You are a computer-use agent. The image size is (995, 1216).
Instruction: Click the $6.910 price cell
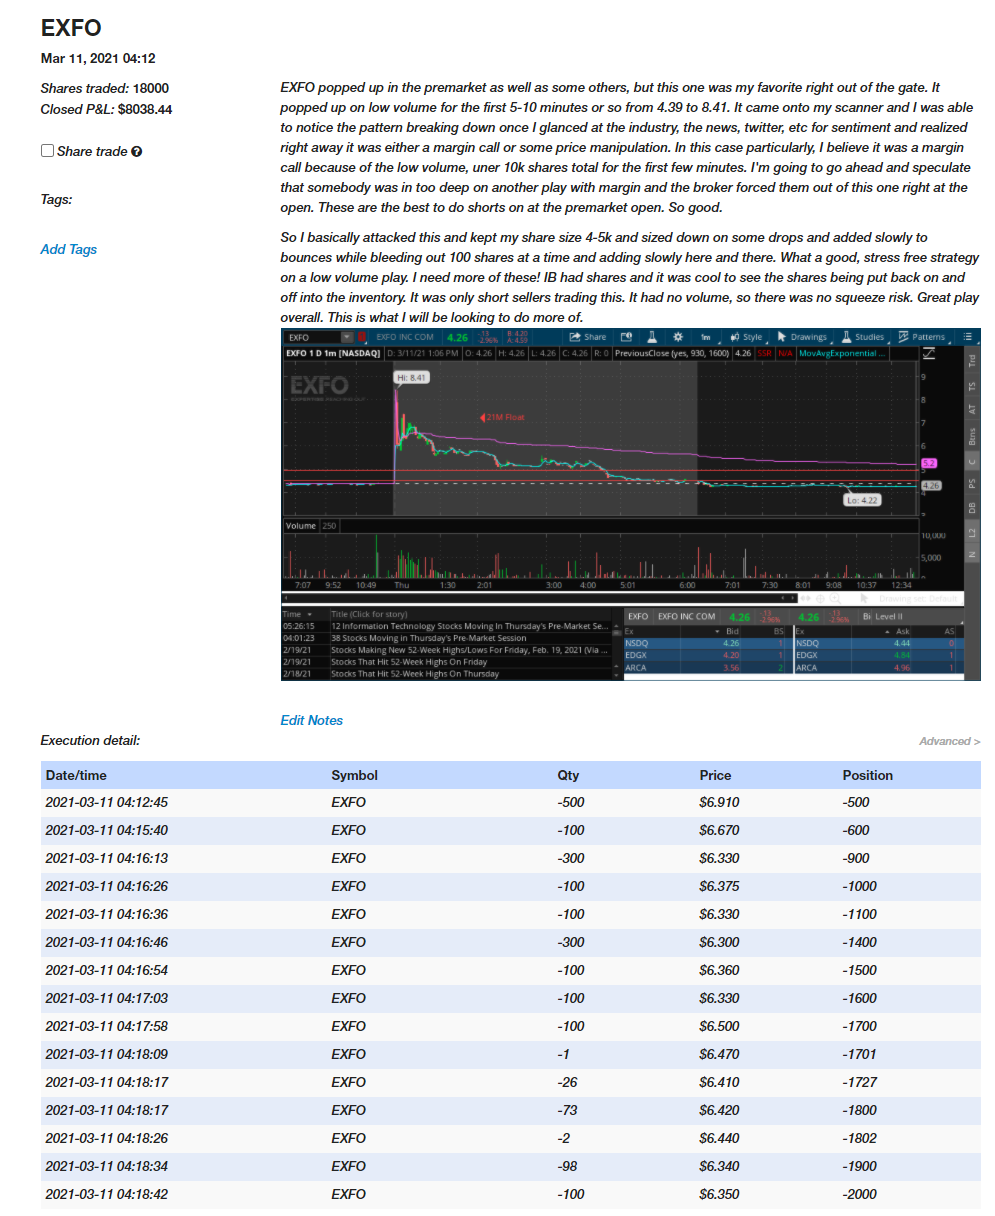point(720,802)
